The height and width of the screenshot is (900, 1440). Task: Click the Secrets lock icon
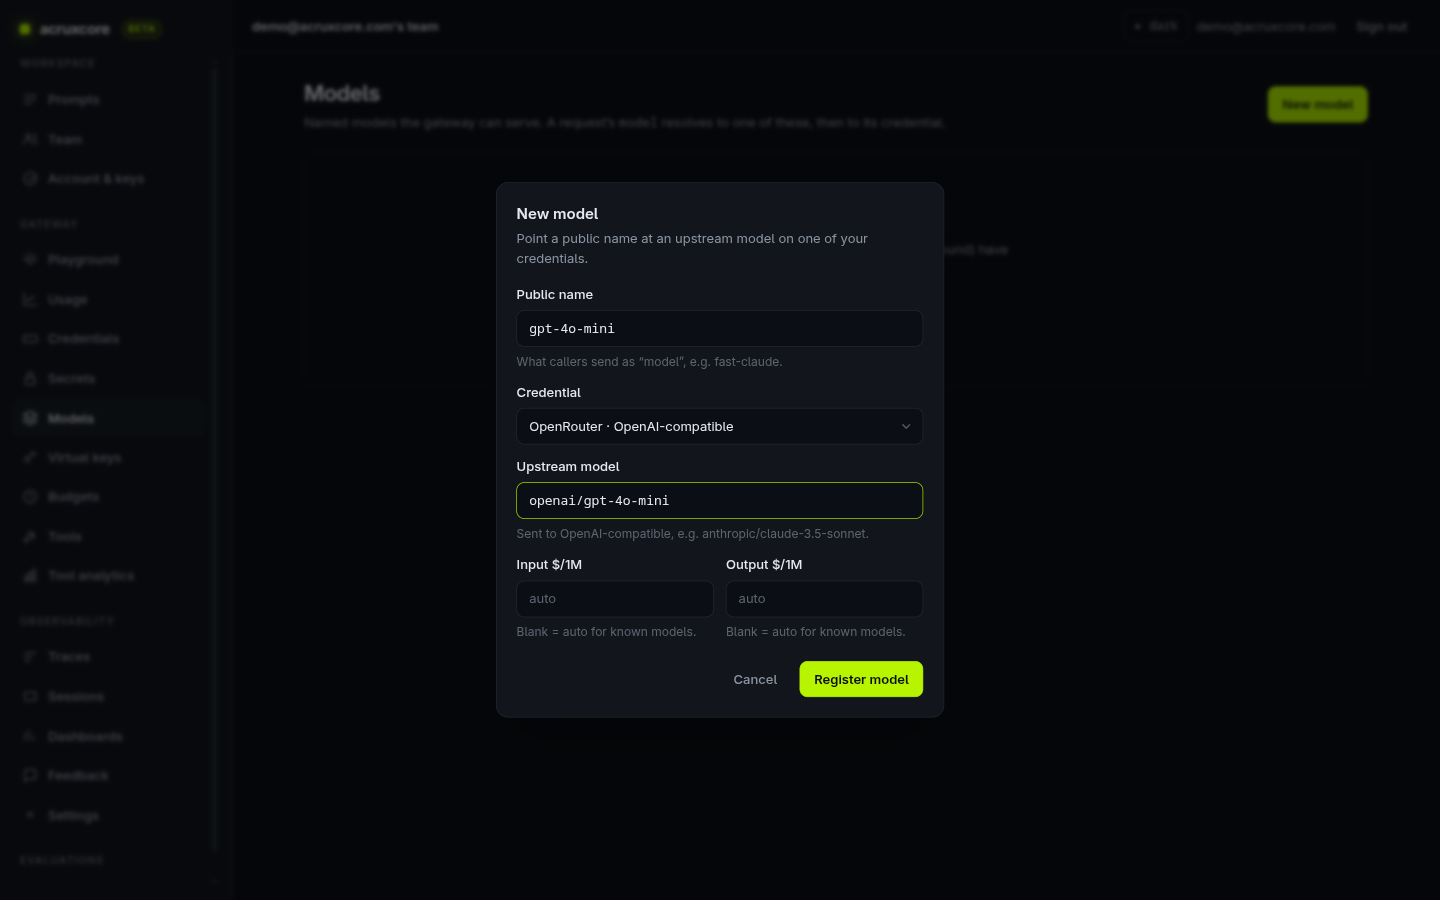coord(30,378)
